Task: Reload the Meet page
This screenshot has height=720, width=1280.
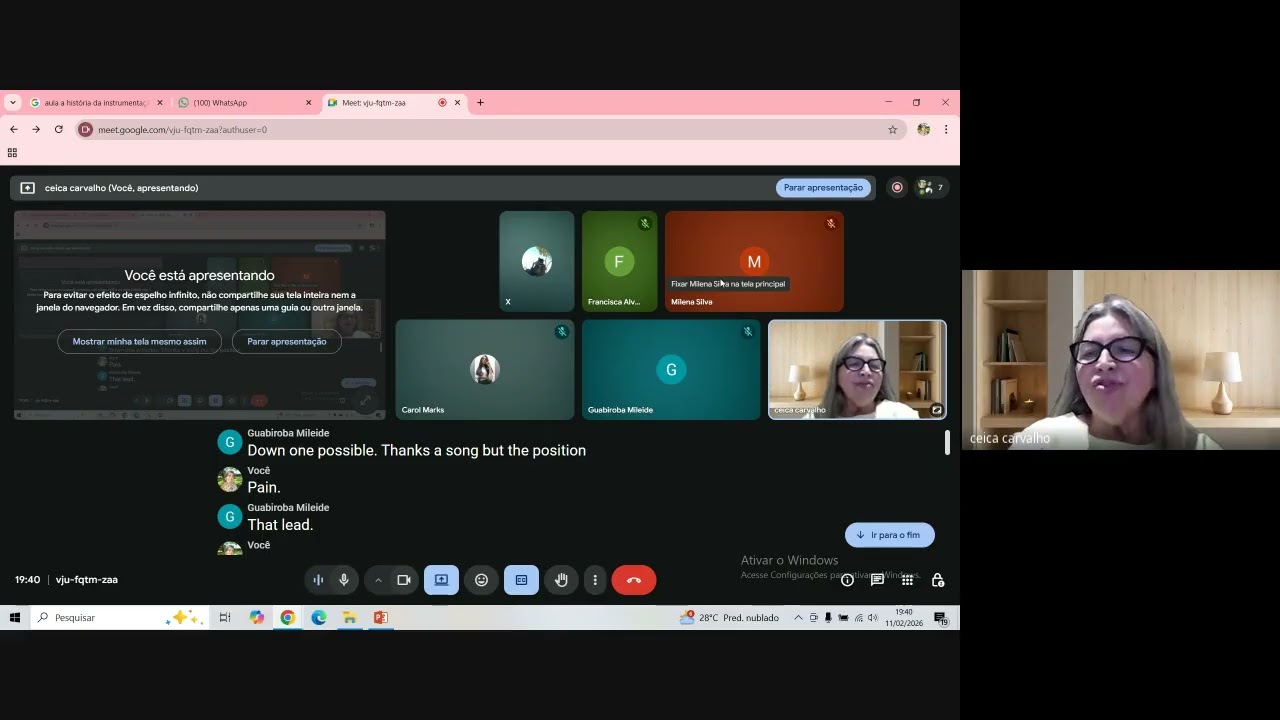Action: pyautogui.click(x=58, y=129)
